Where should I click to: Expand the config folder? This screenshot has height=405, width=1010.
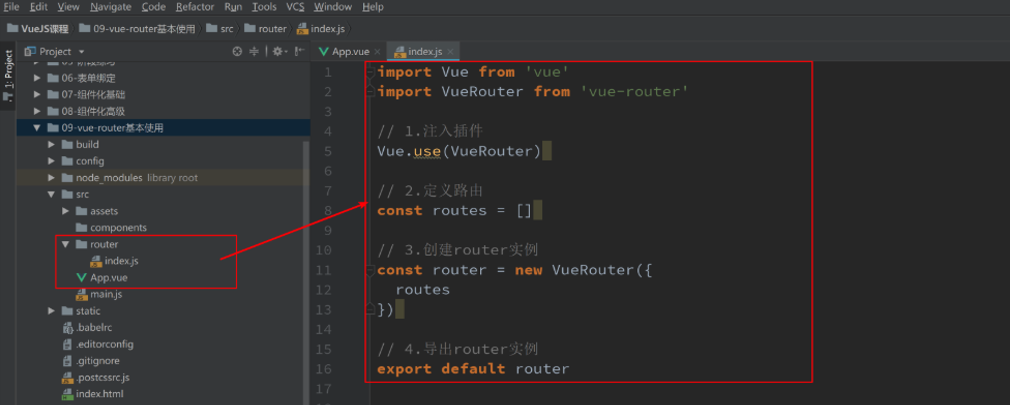click(51, 162)
